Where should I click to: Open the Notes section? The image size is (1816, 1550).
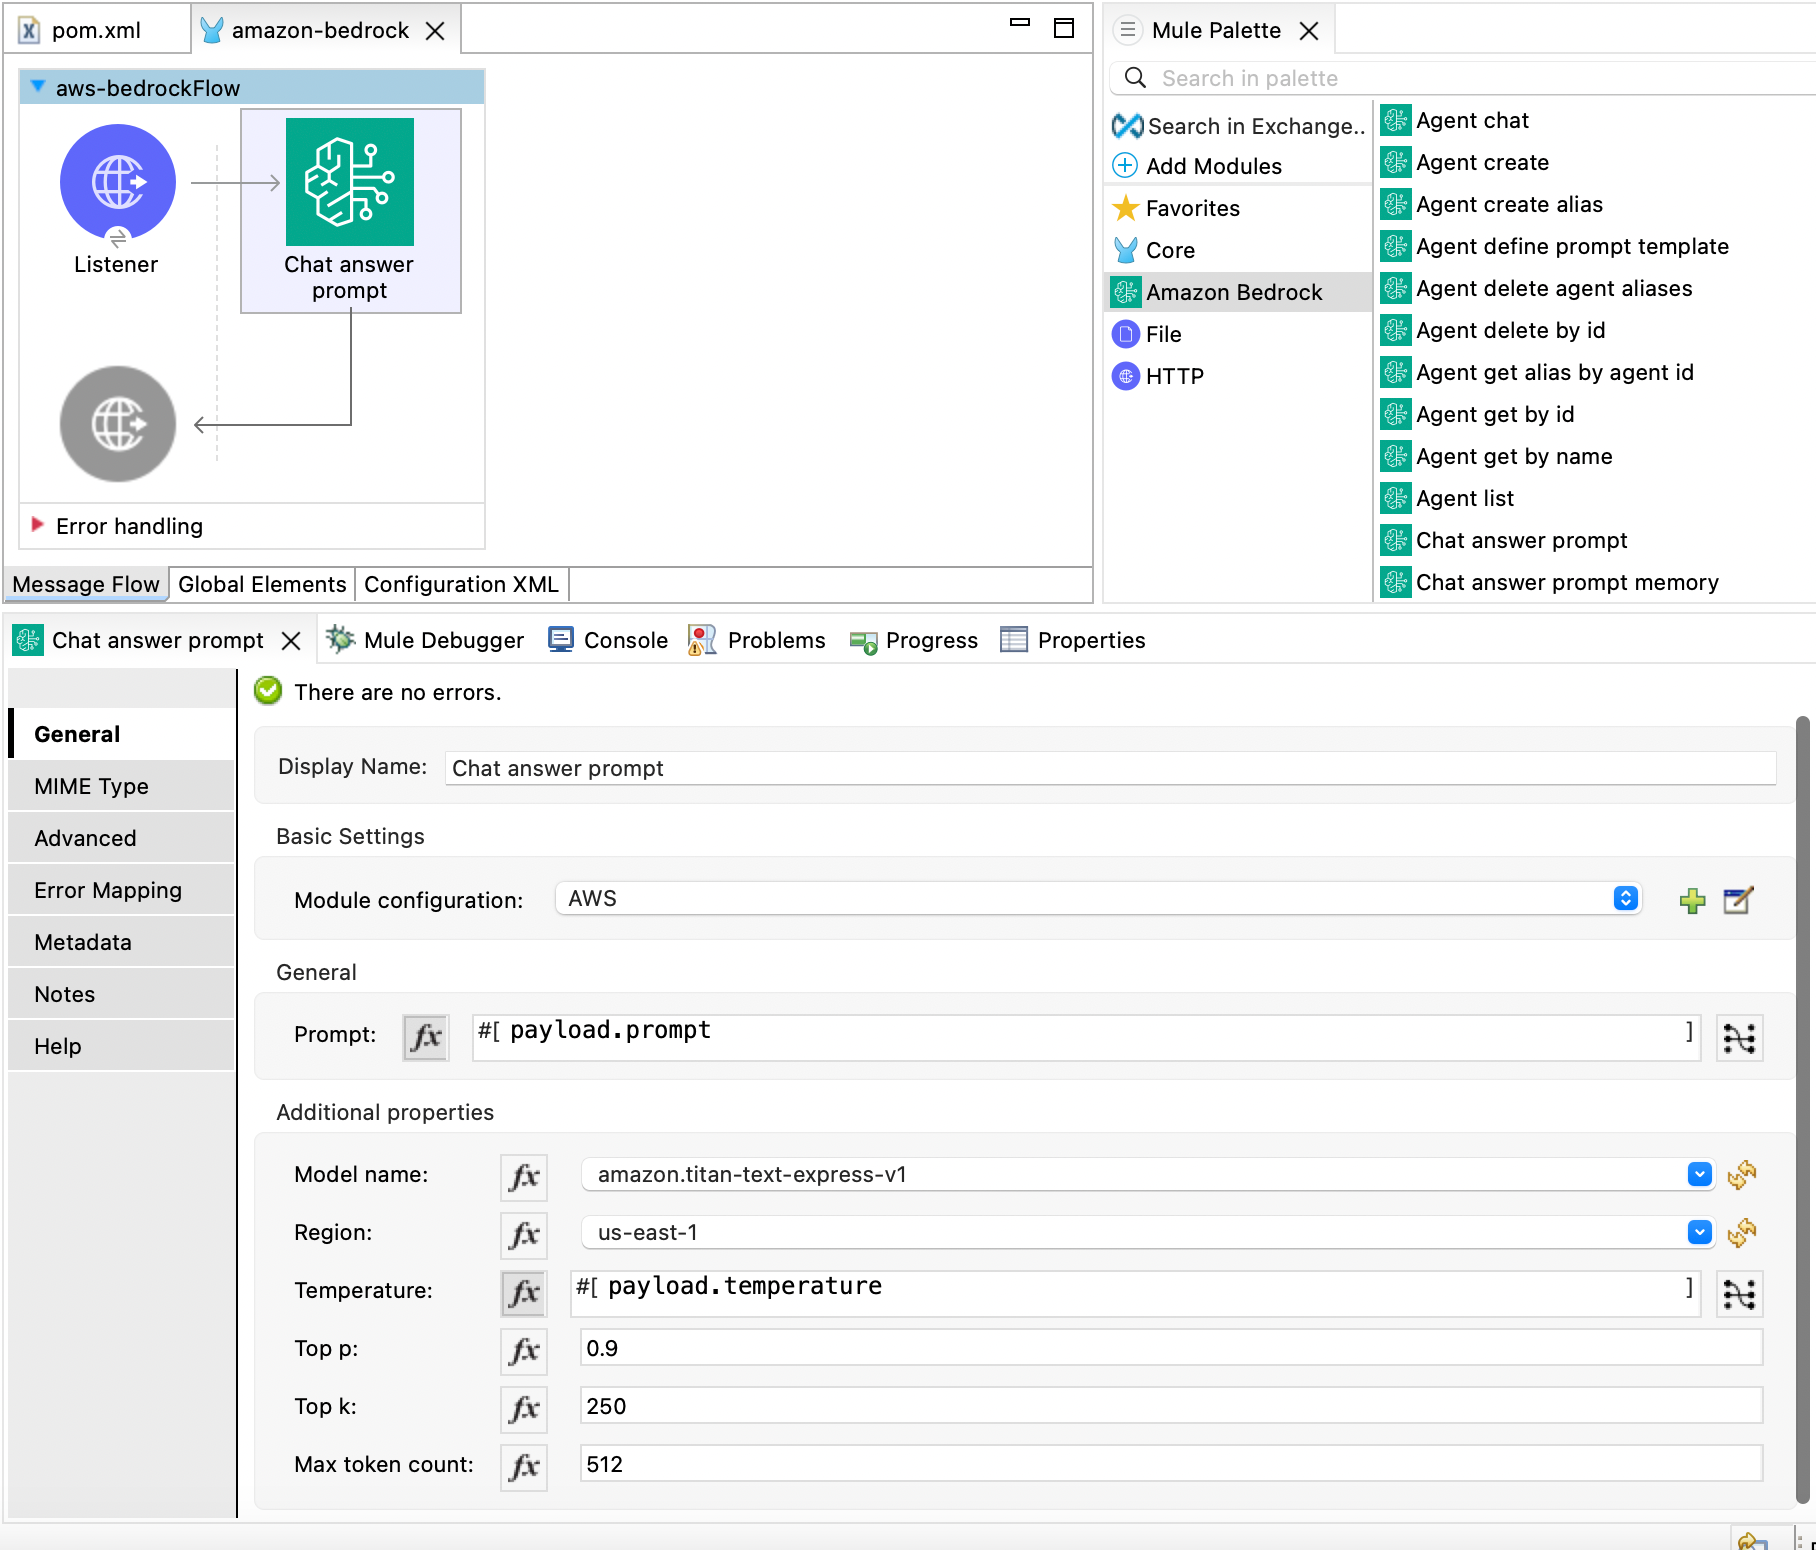coord(122,994)
